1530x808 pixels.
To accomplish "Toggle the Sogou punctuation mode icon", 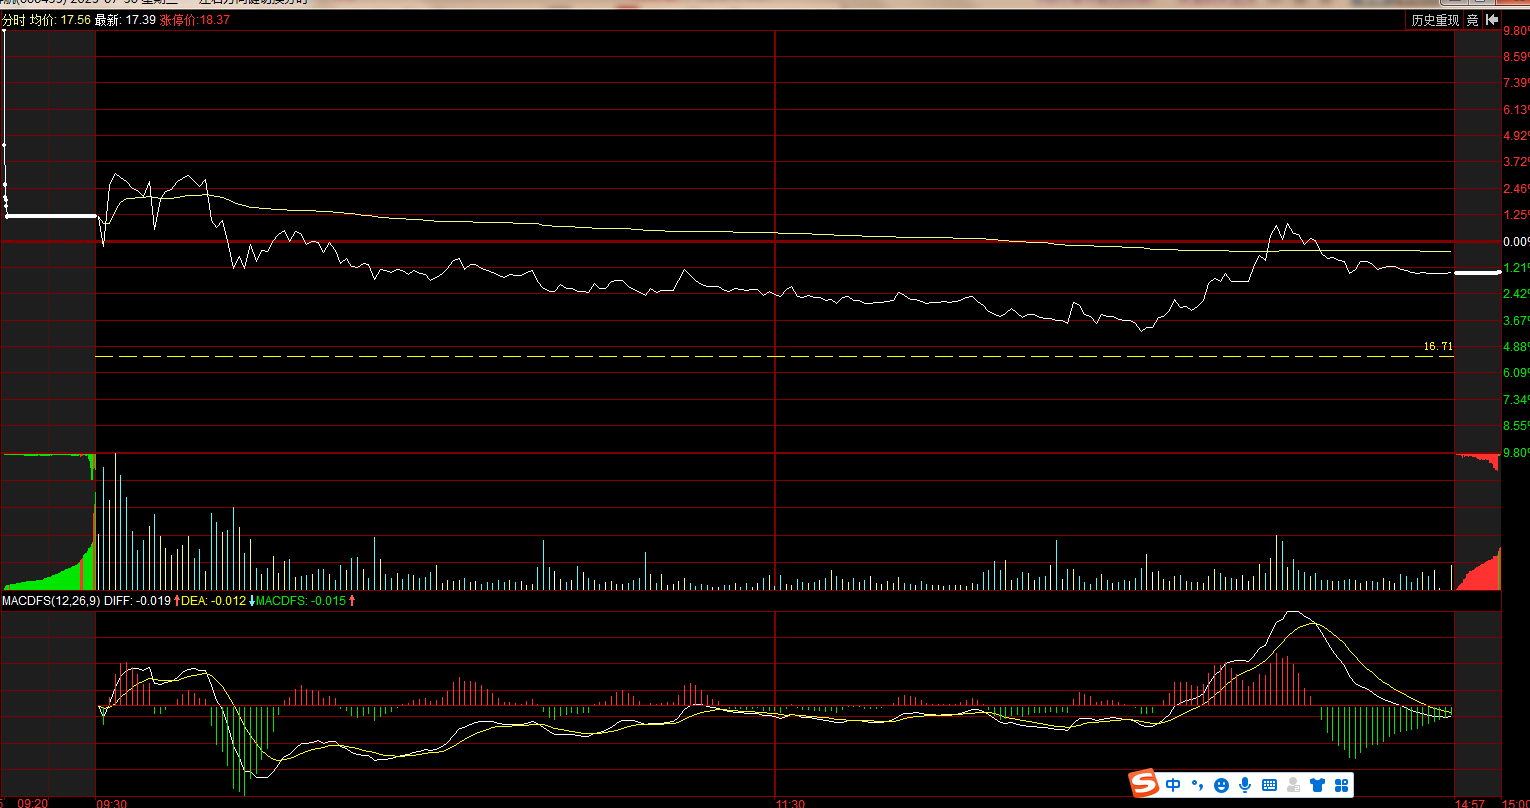I will 1197,785.
